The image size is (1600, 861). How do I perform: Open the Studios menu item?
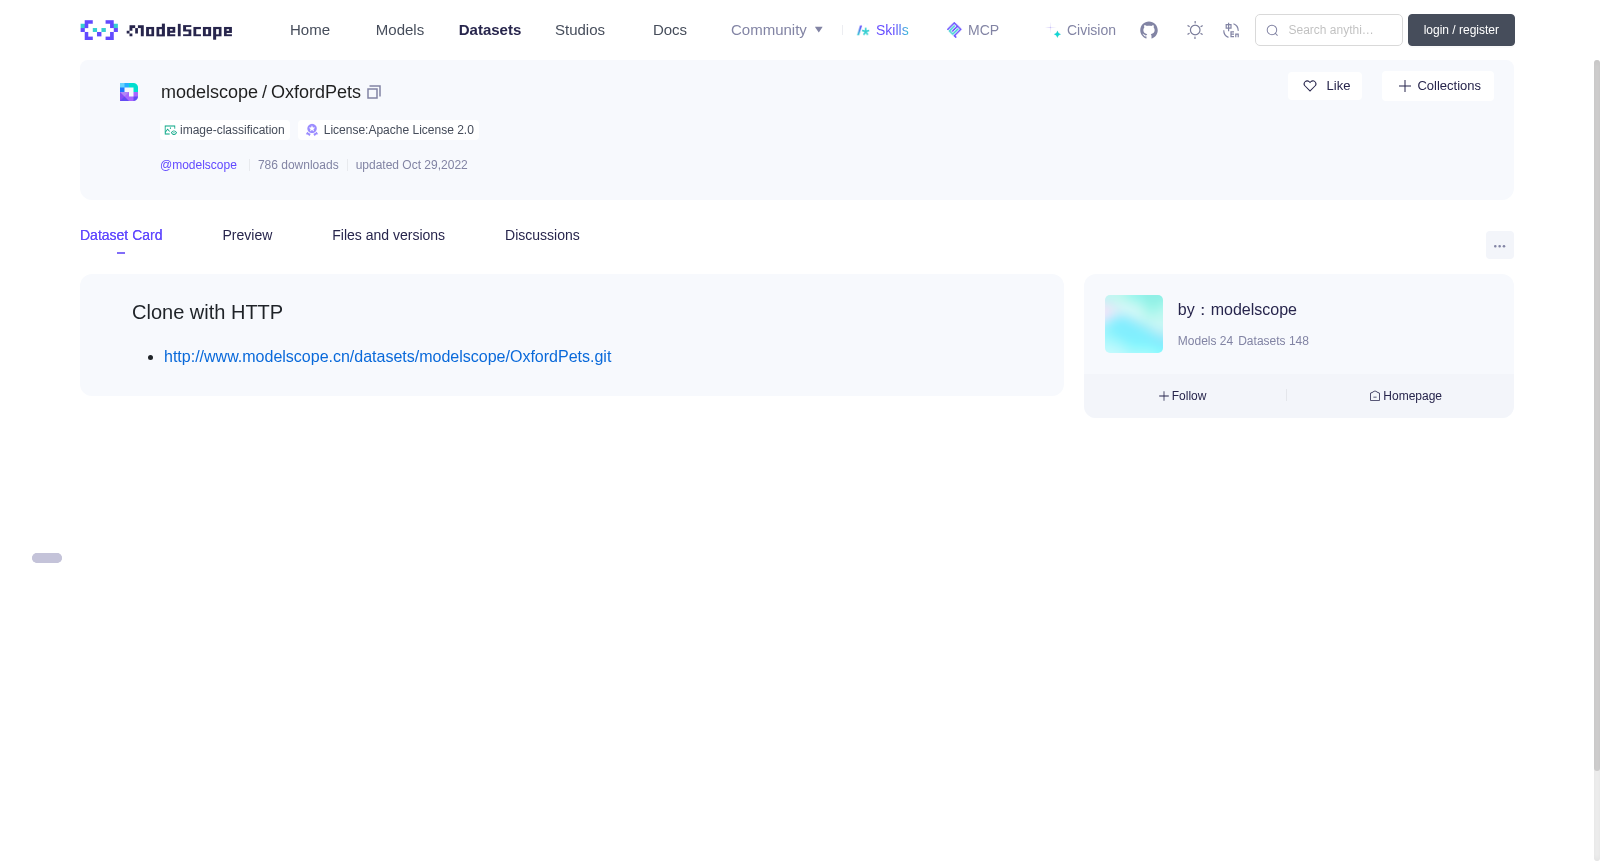coord(580,30)
